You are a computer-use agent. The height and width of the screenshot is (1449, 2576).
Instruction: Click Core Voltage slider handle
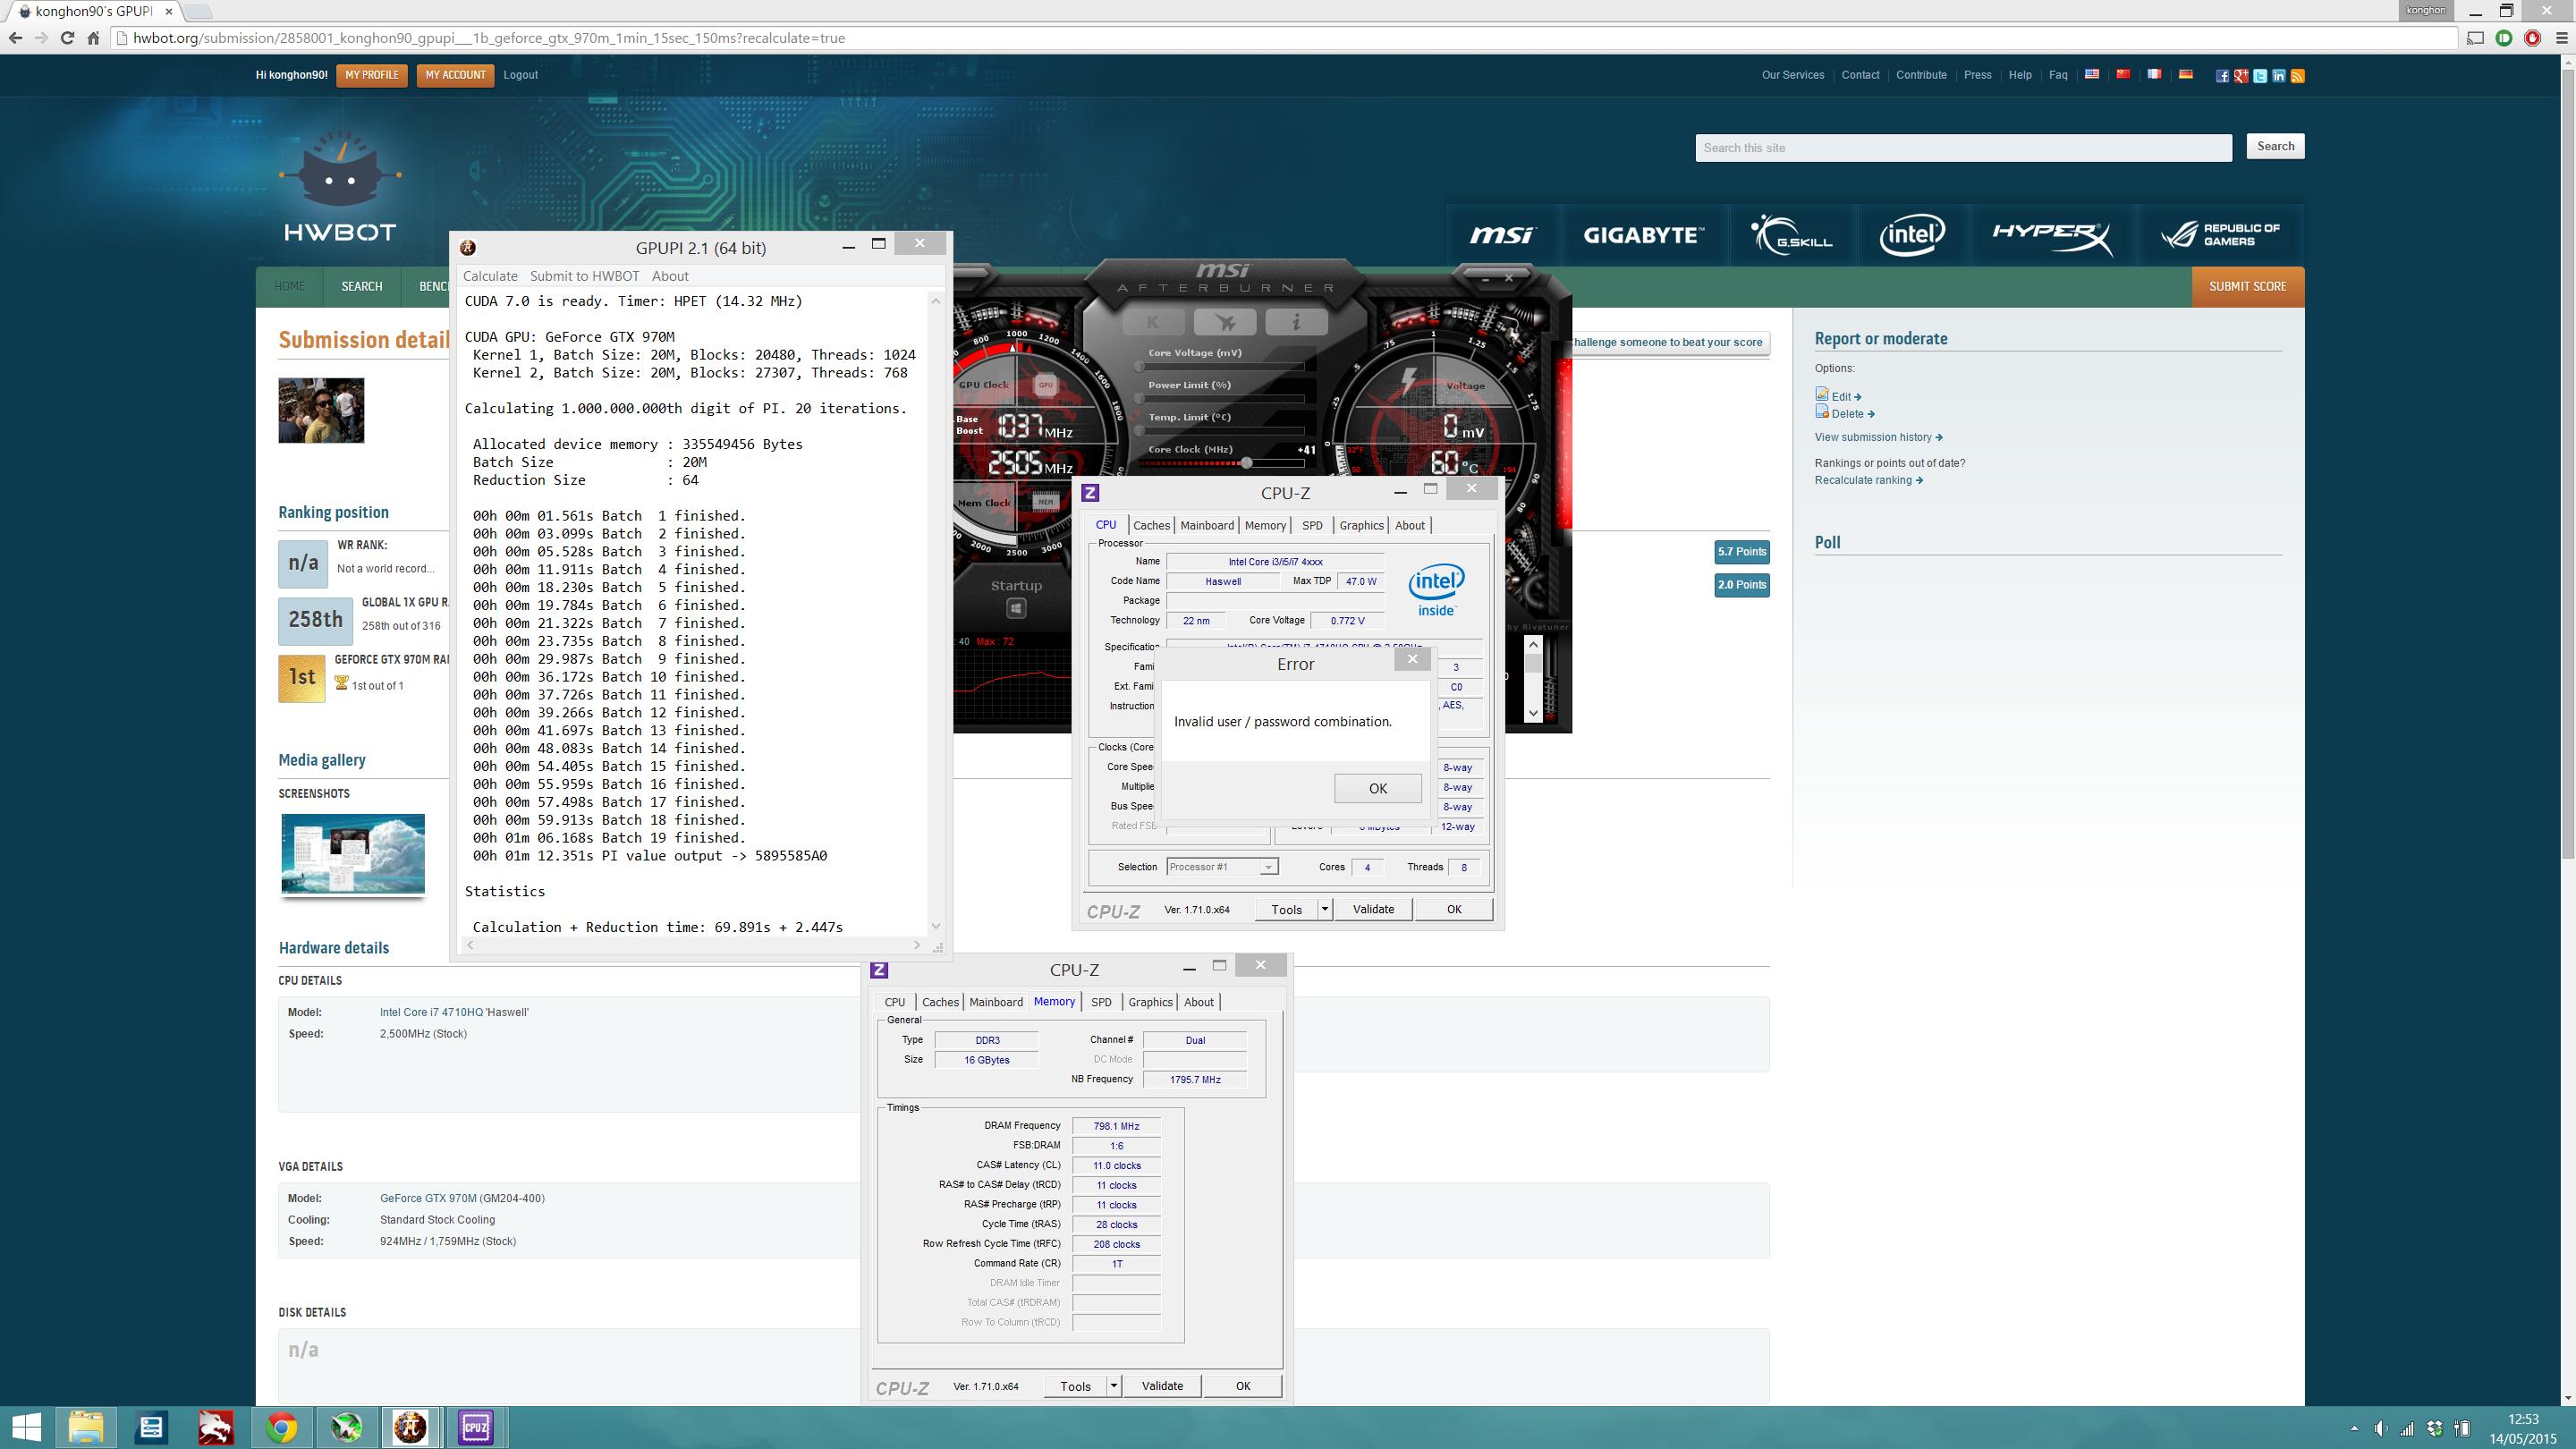[x=1139, y=366]
